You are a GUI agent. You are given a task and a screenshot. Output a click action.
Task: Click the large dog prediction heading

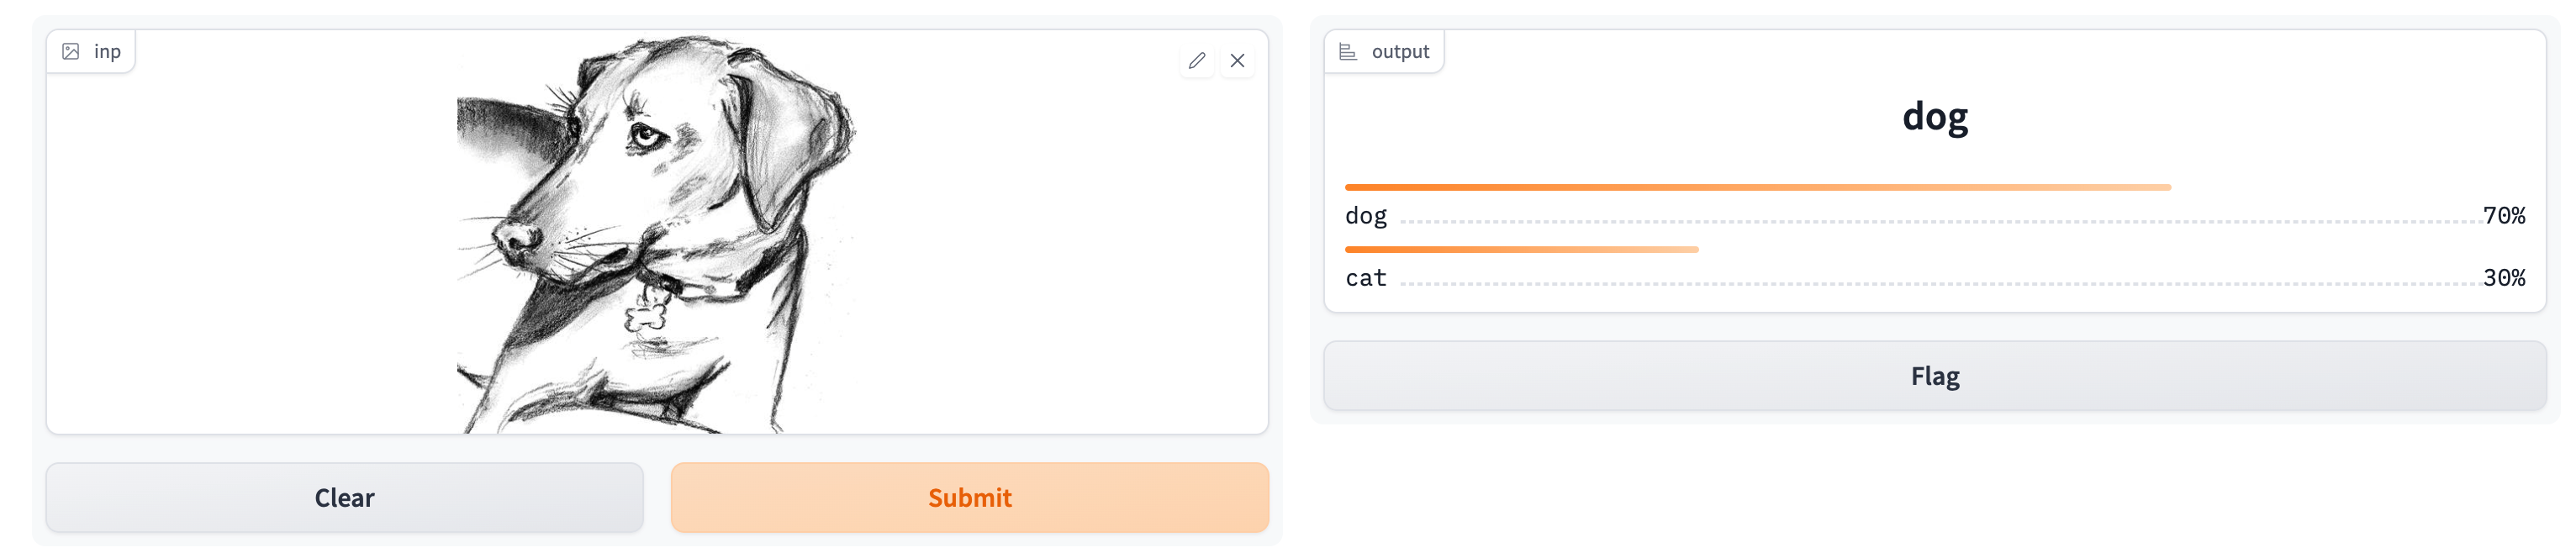pos(1935,118)
